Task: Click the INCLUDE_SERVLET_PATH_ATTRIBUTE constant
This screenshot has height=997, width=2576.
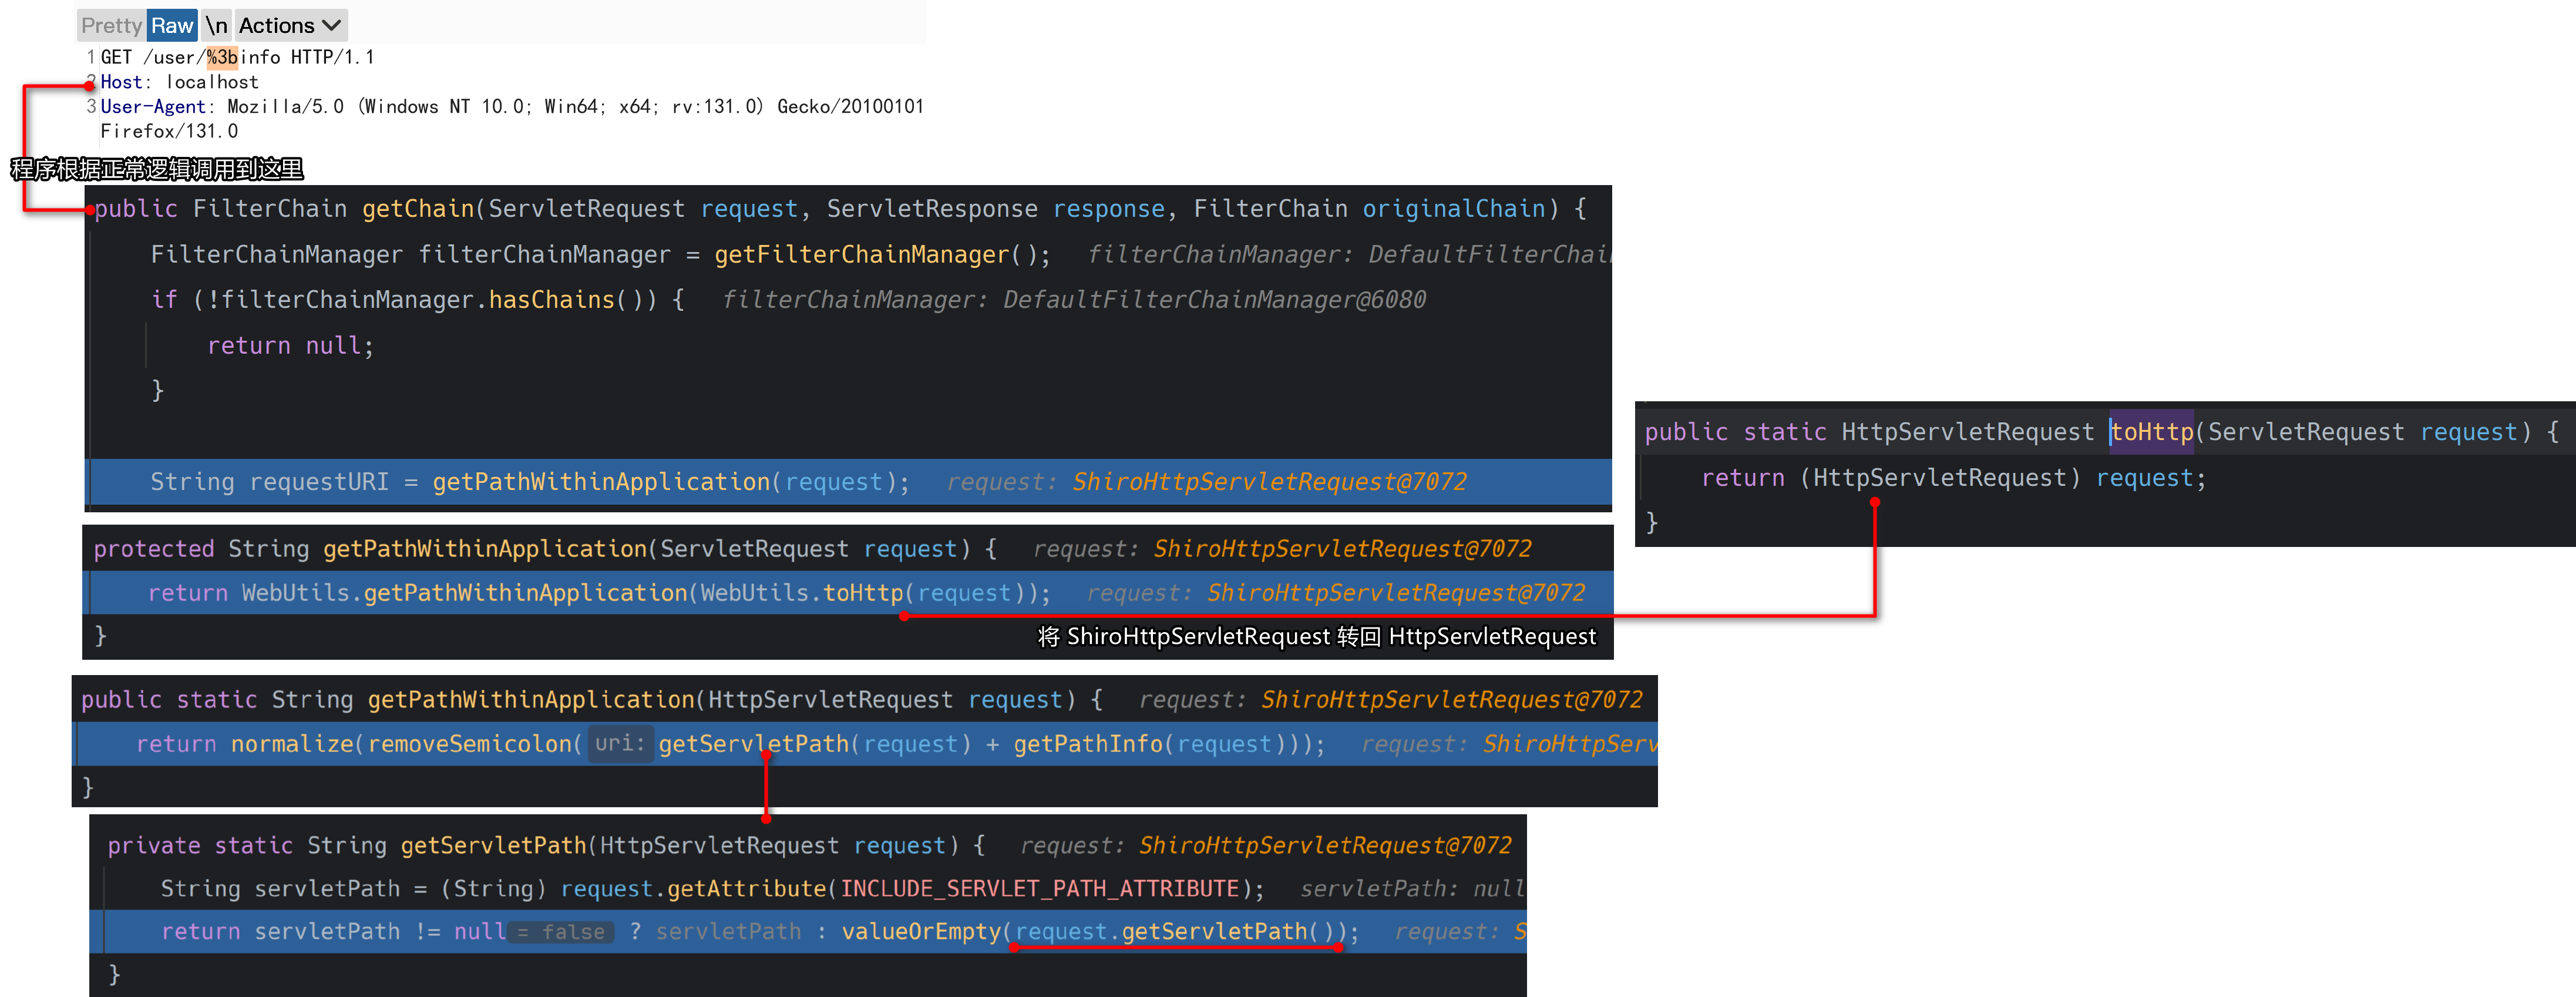Action: click(x=1039, y=888)
